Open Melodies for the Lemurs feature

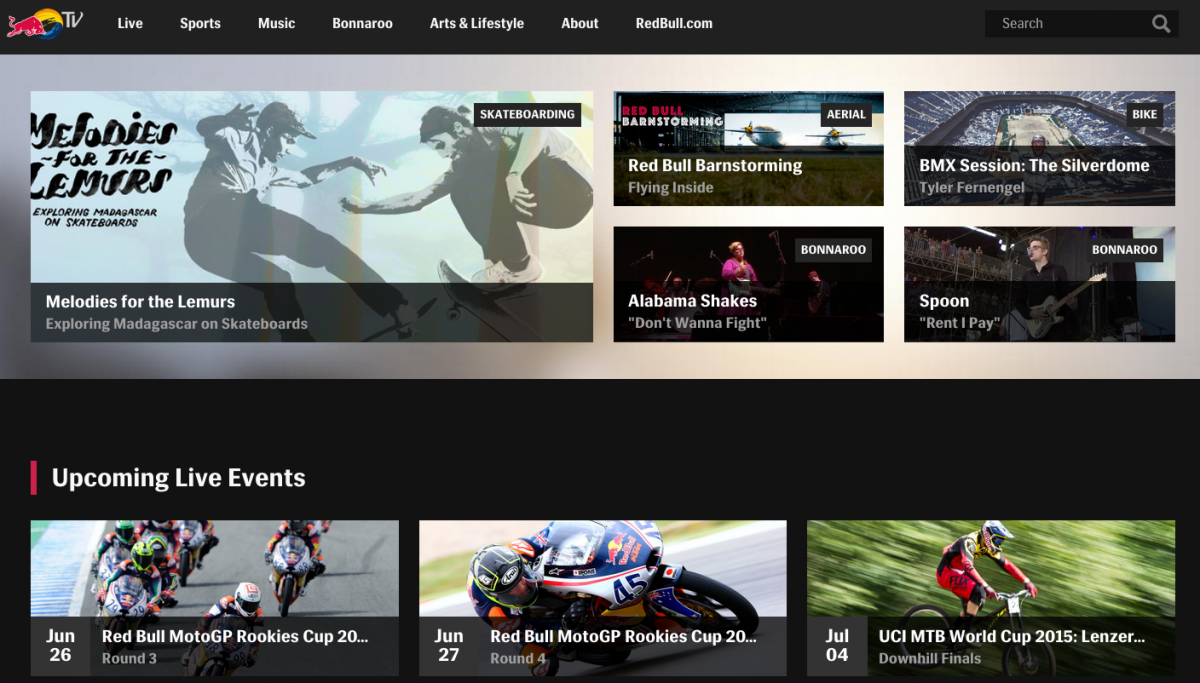pos(311,217)
